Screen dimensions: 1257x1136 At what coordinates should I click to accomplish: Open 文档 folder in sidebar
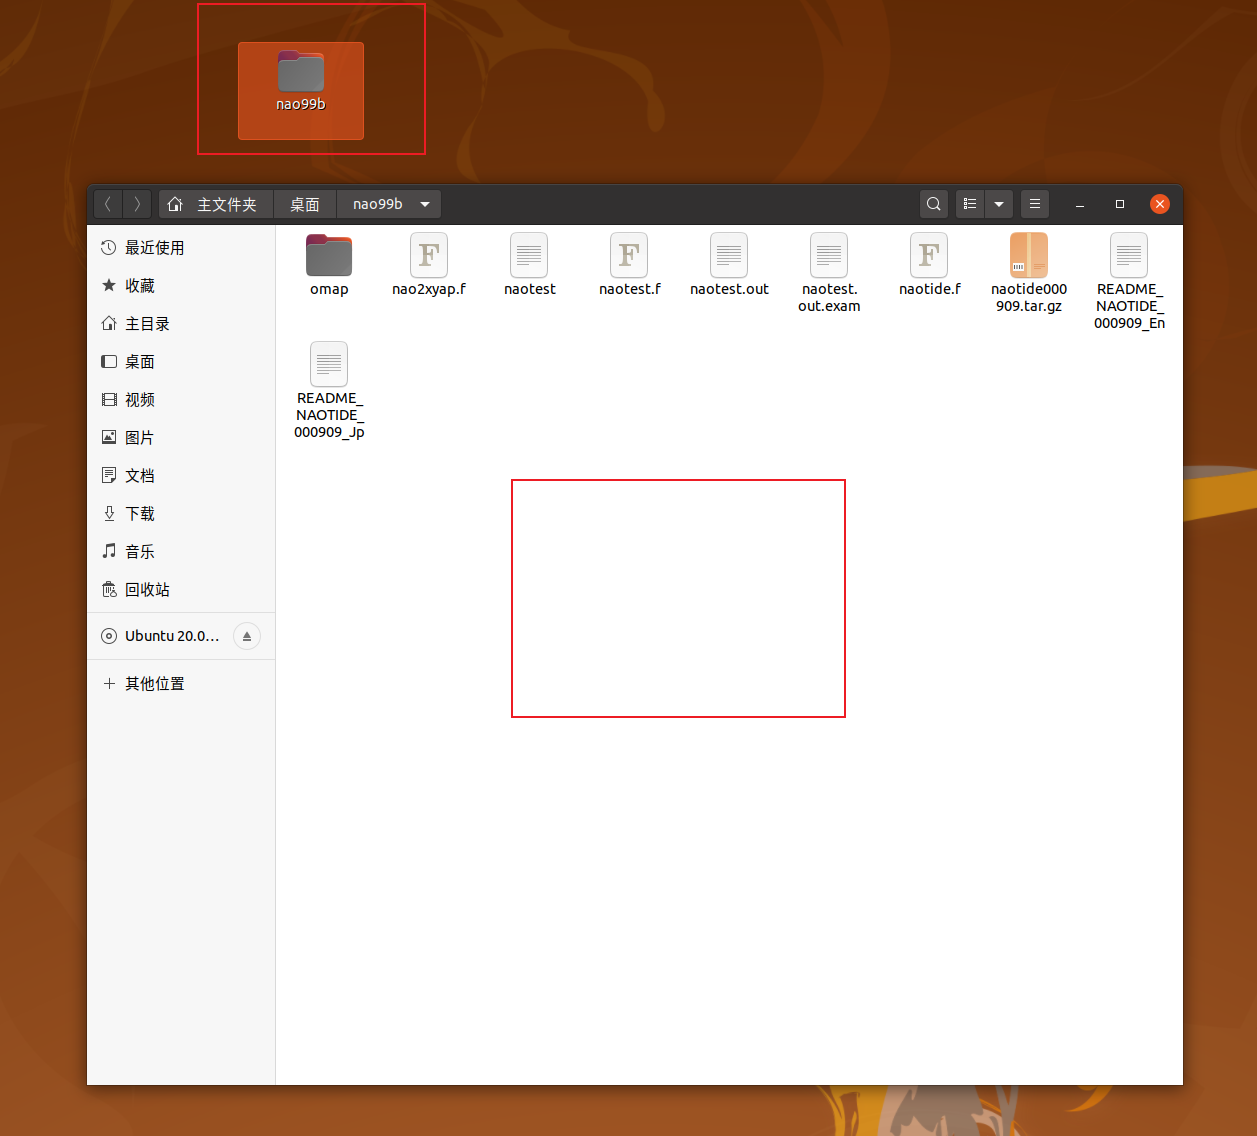181,476
